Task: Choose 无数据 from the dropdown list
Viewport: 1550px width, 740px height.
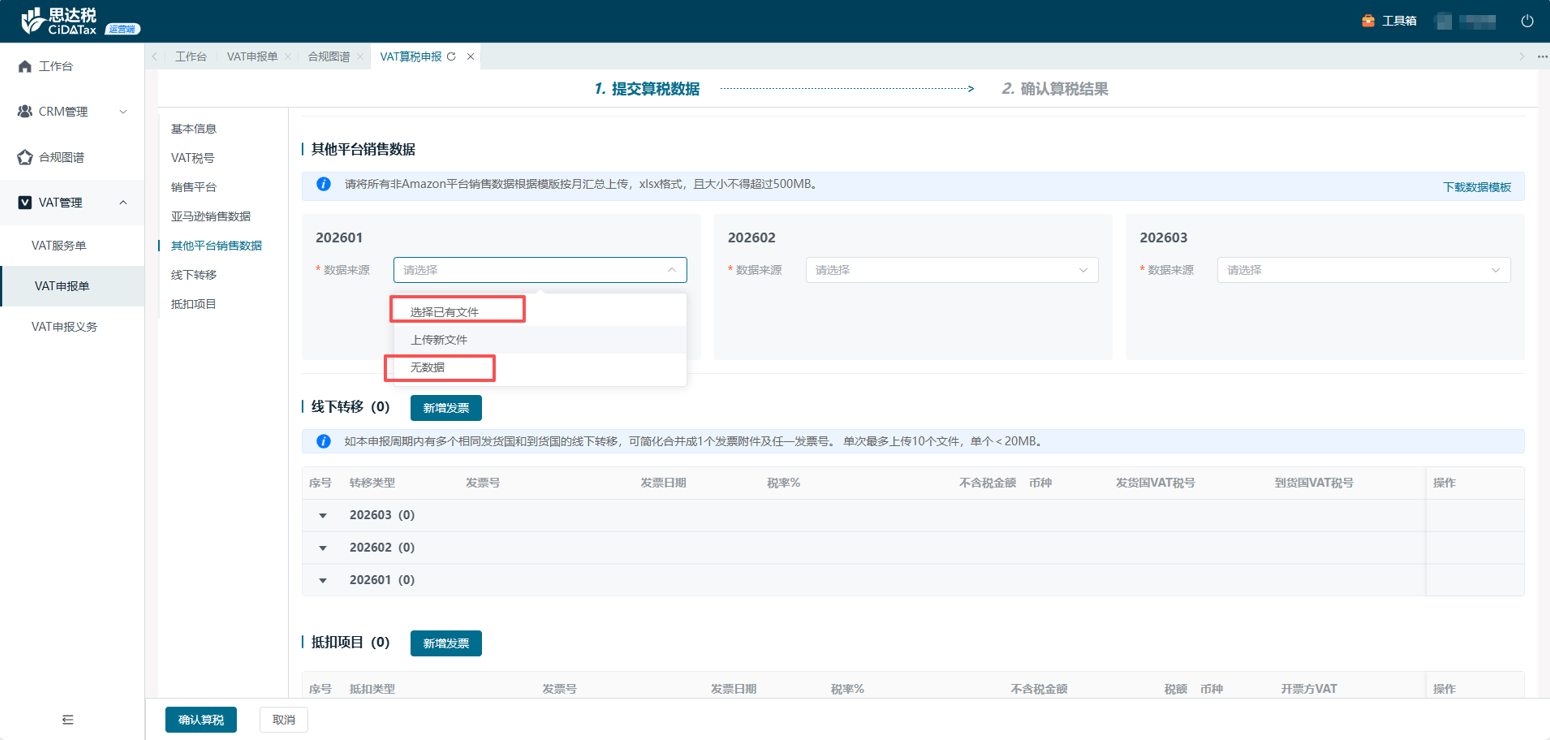Action: tap(428, 368)
